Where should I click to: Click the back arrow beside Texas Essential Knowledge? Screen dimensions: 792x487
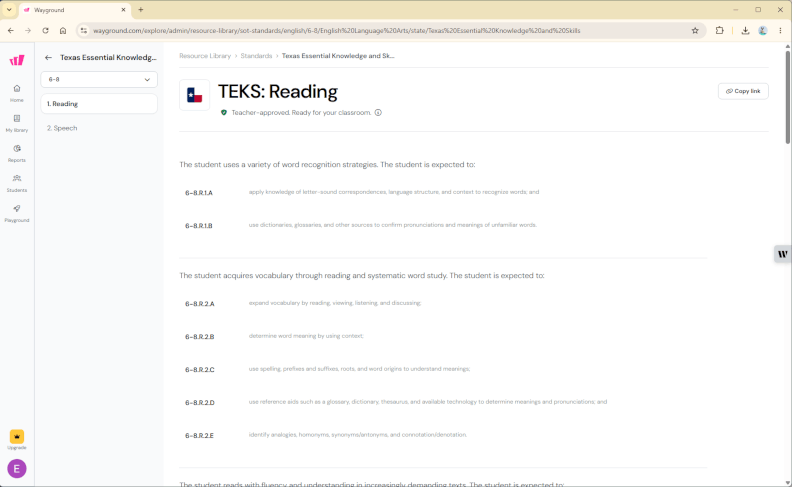pos(48,58)
